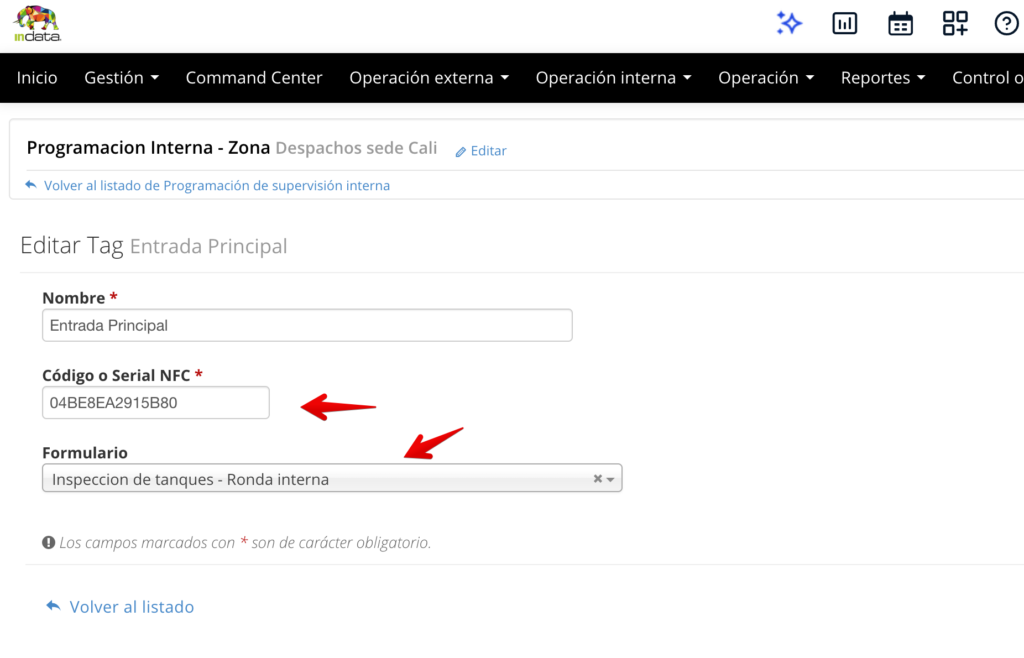Click the add widget grid icon
The image size is (1024, 658).
(x=955, y=23)
